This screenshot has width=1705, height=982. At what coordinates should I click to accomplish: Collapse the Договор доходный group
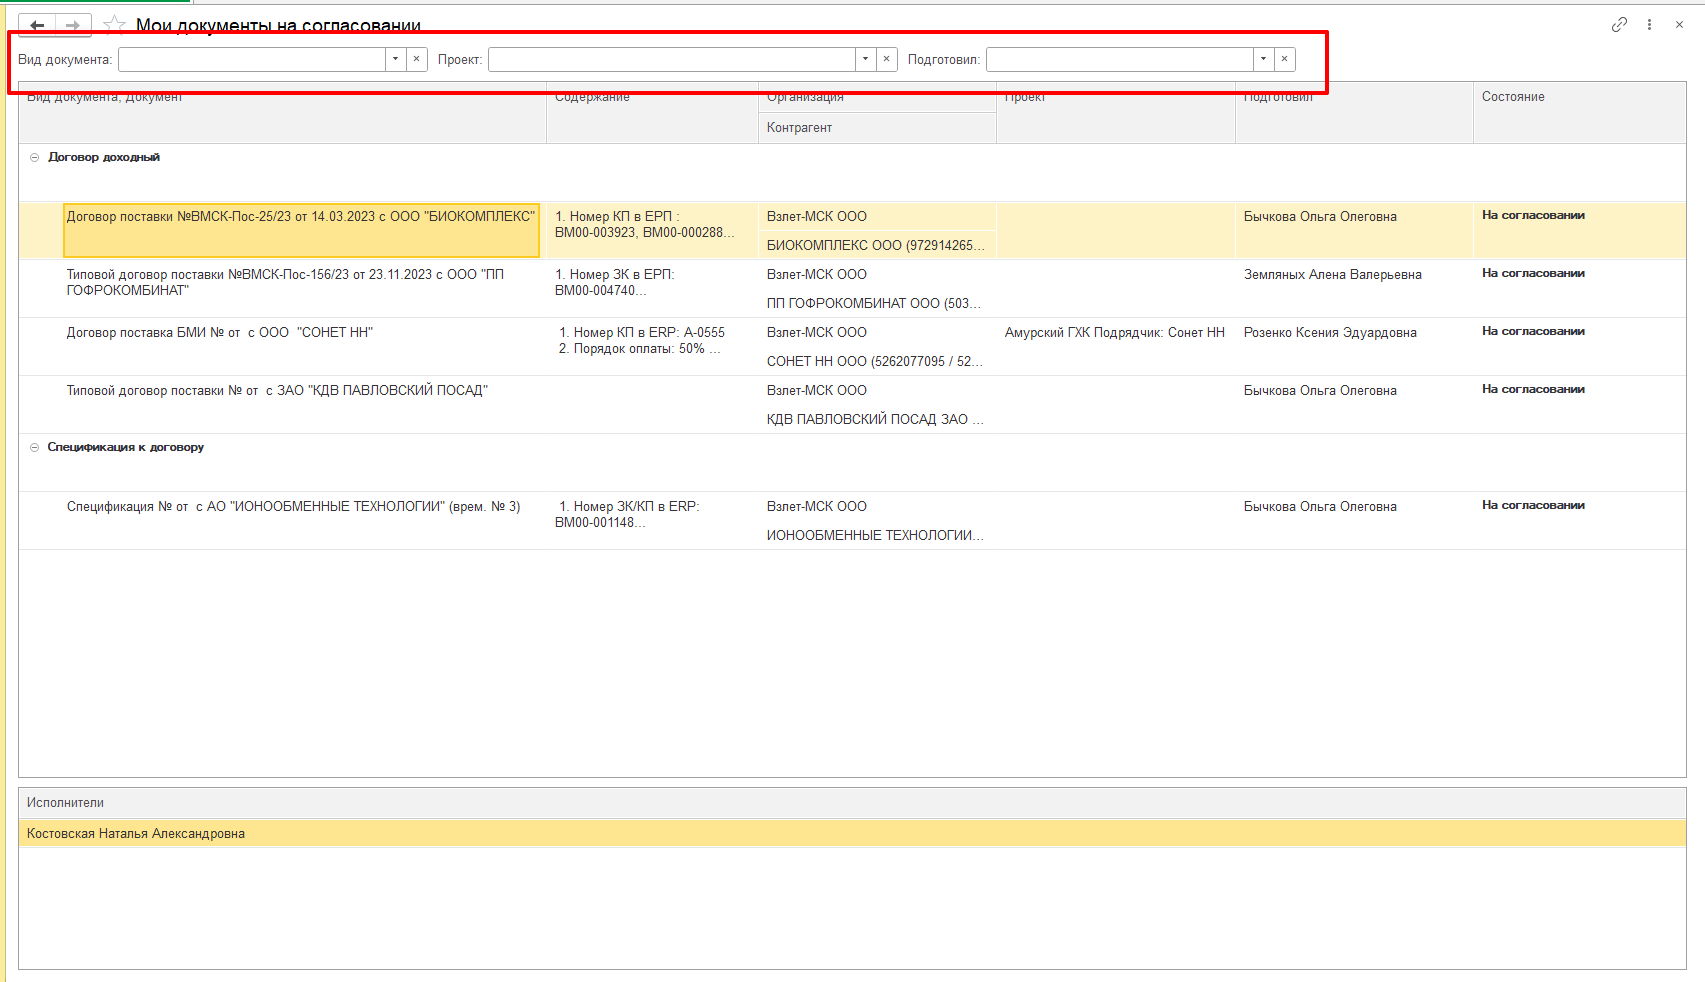point(34,157)
